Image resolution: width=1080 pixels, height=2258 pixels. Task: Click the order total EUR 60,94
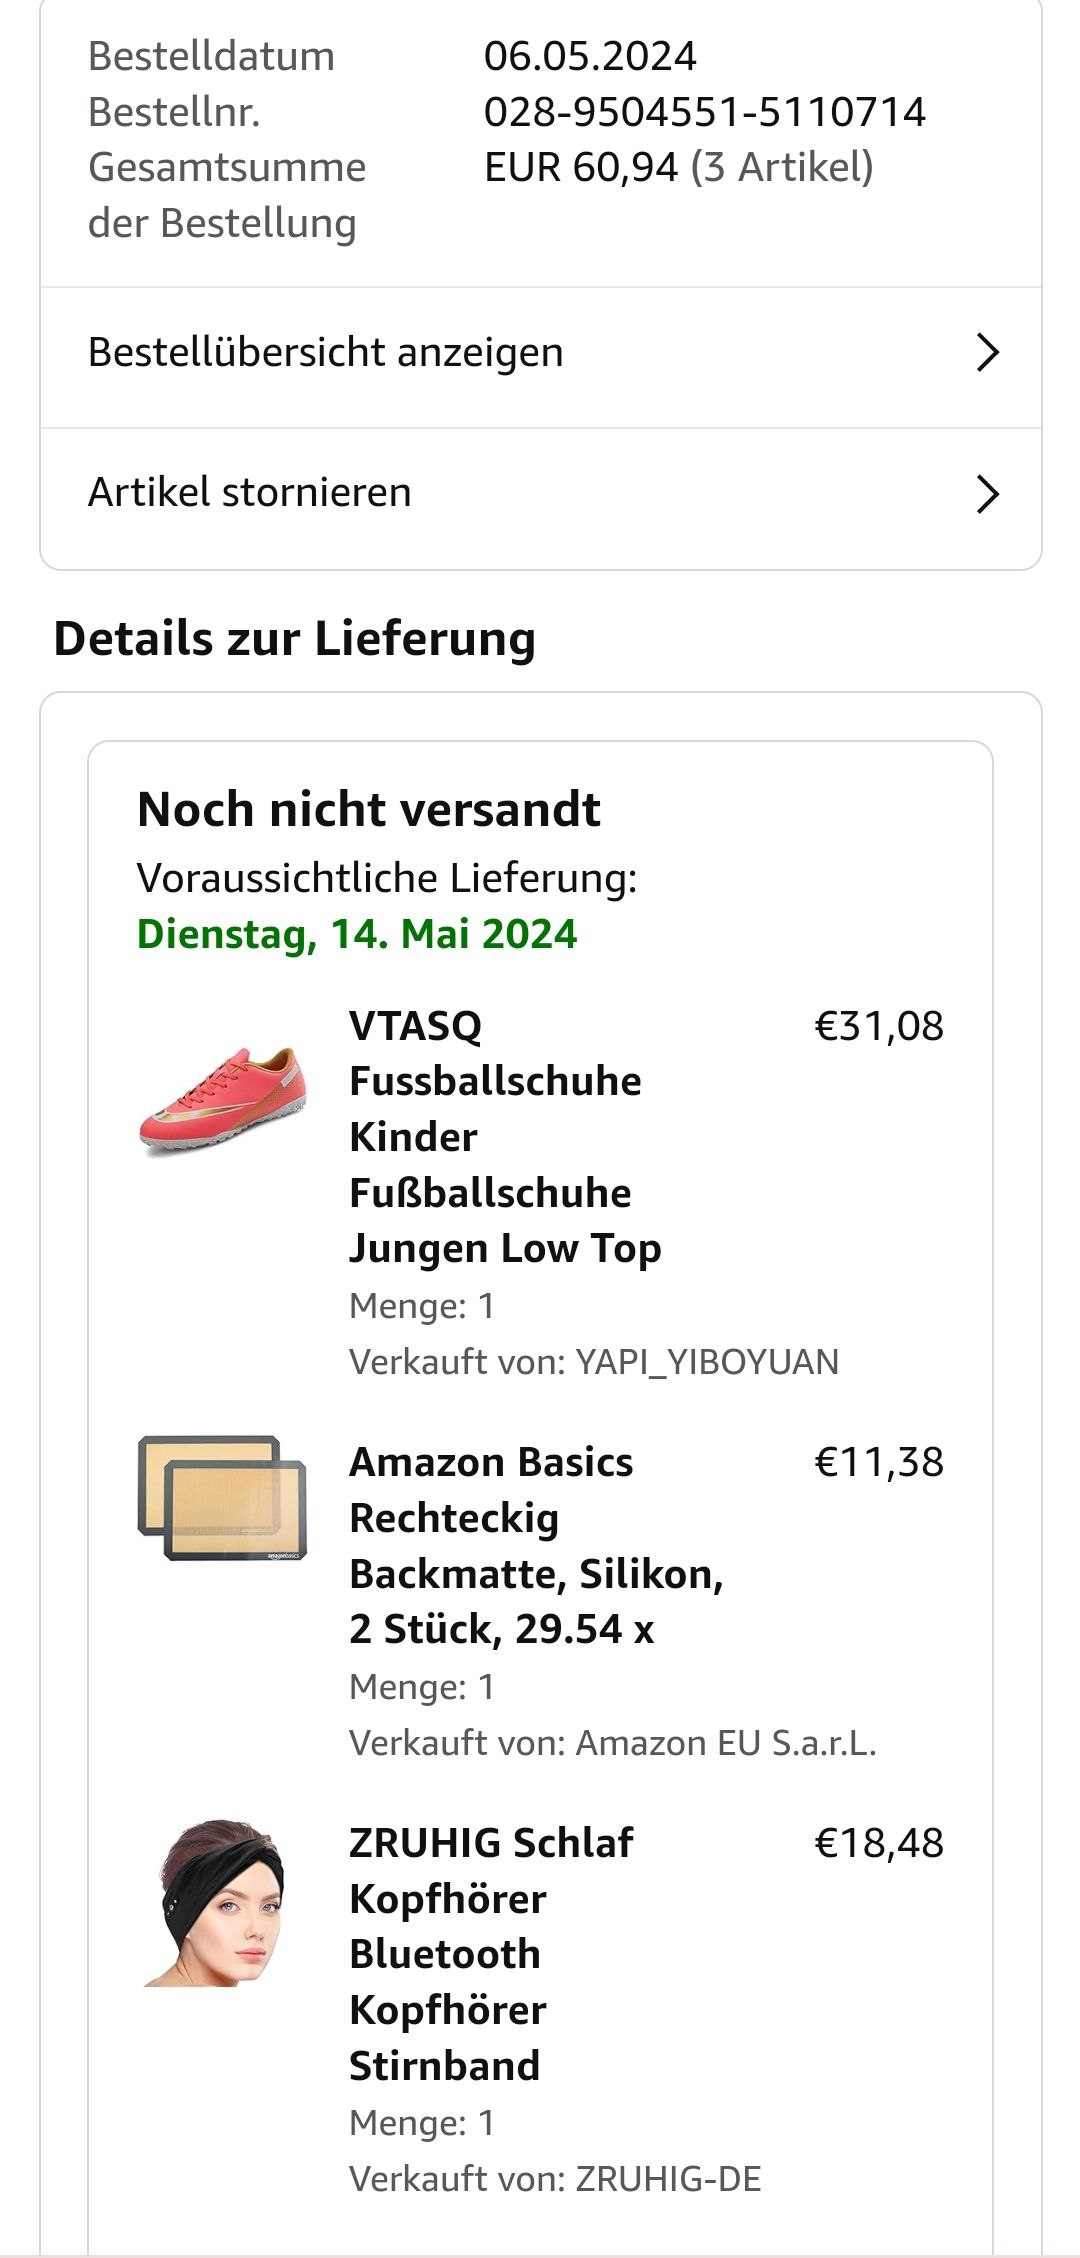pyautogui.click(x=580, y=167)
